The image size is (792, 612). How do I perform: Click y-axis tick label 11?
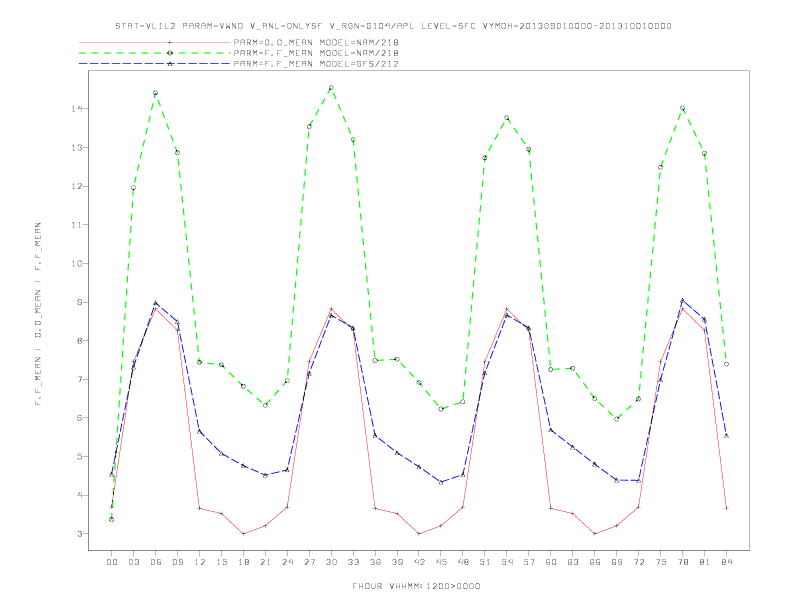[x=77, y=225]
